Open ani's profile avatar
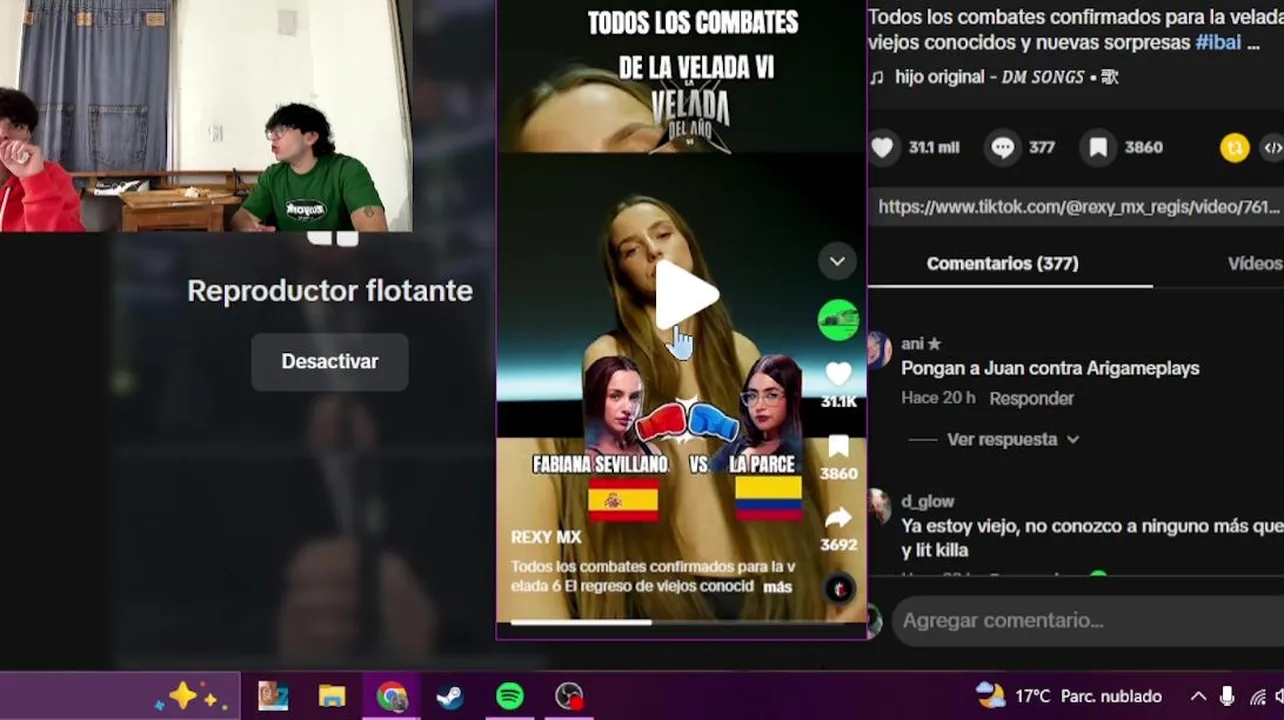The width and height of the screenshot is (1284, 720). tap(879, 350)
